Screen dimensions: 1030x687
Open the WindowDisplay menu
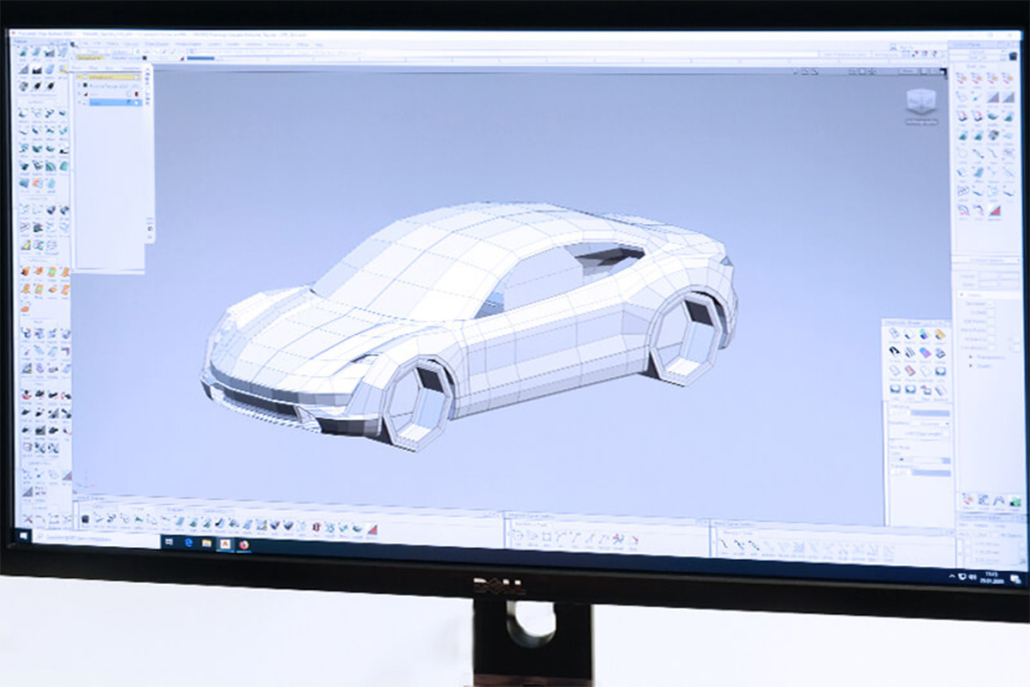click(x=189, y=44)
